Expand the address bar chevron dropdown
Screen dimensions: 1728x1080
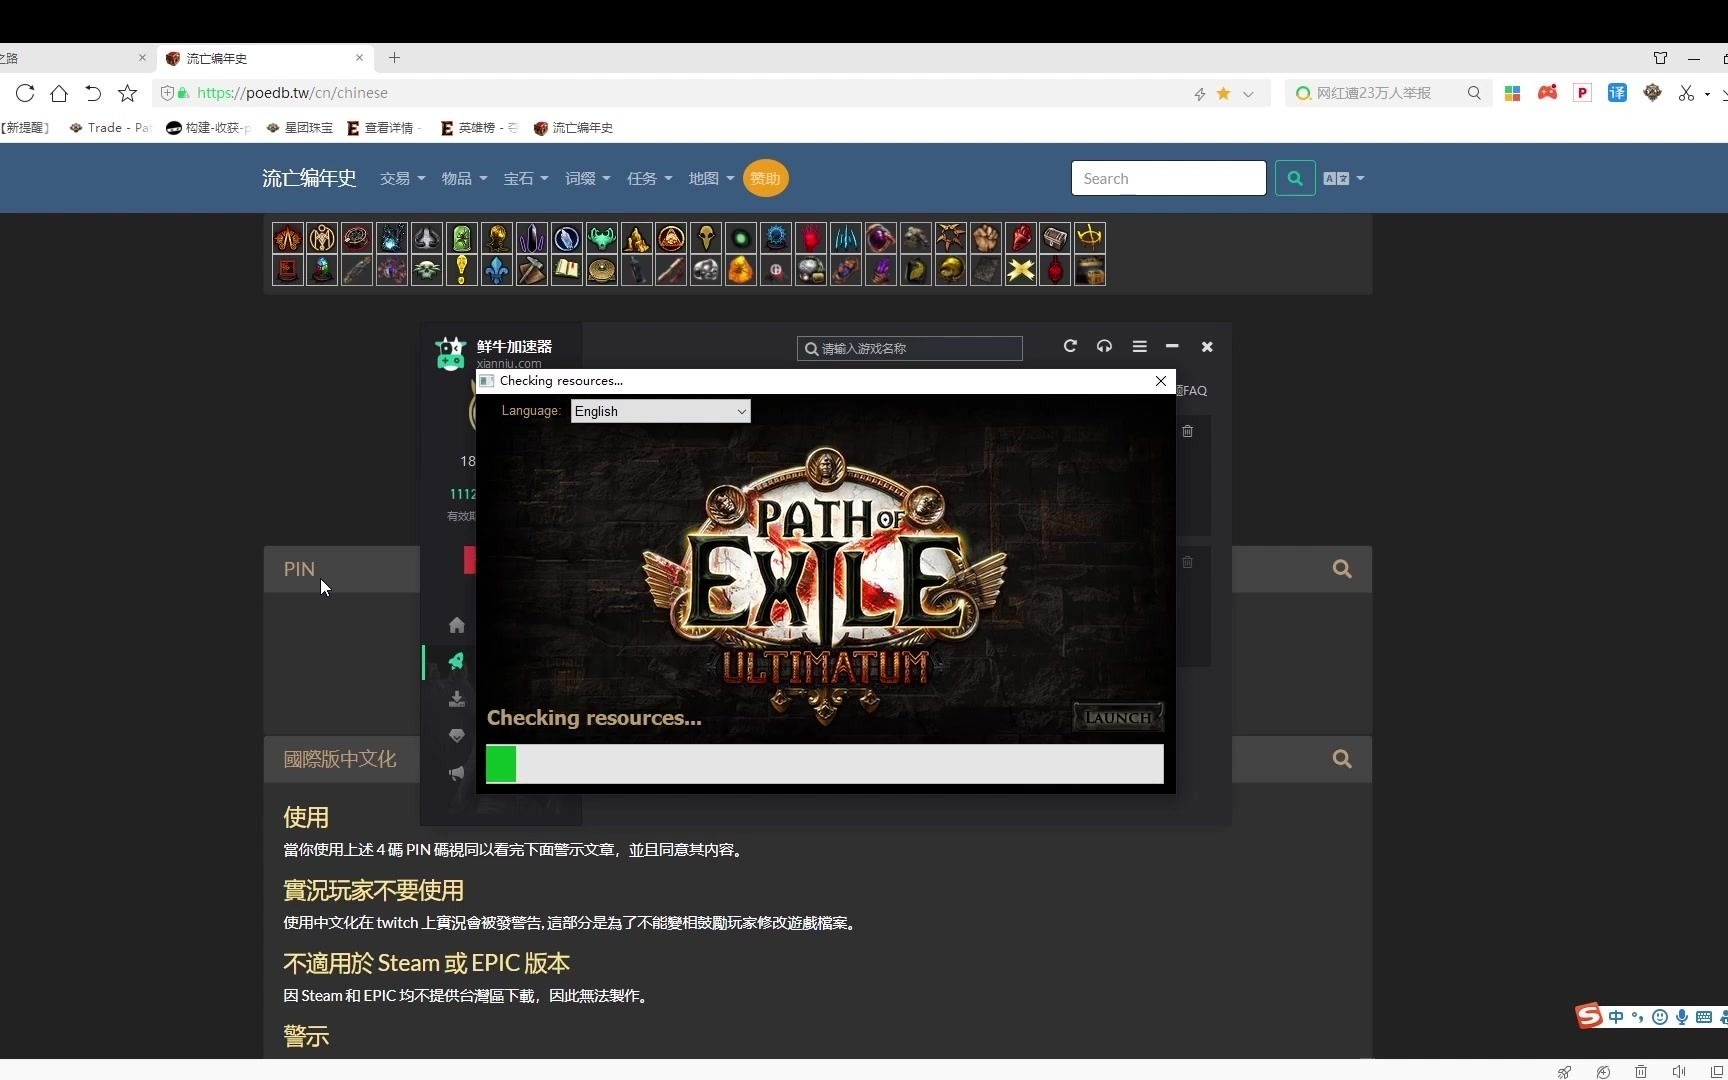click(1248, 94)
